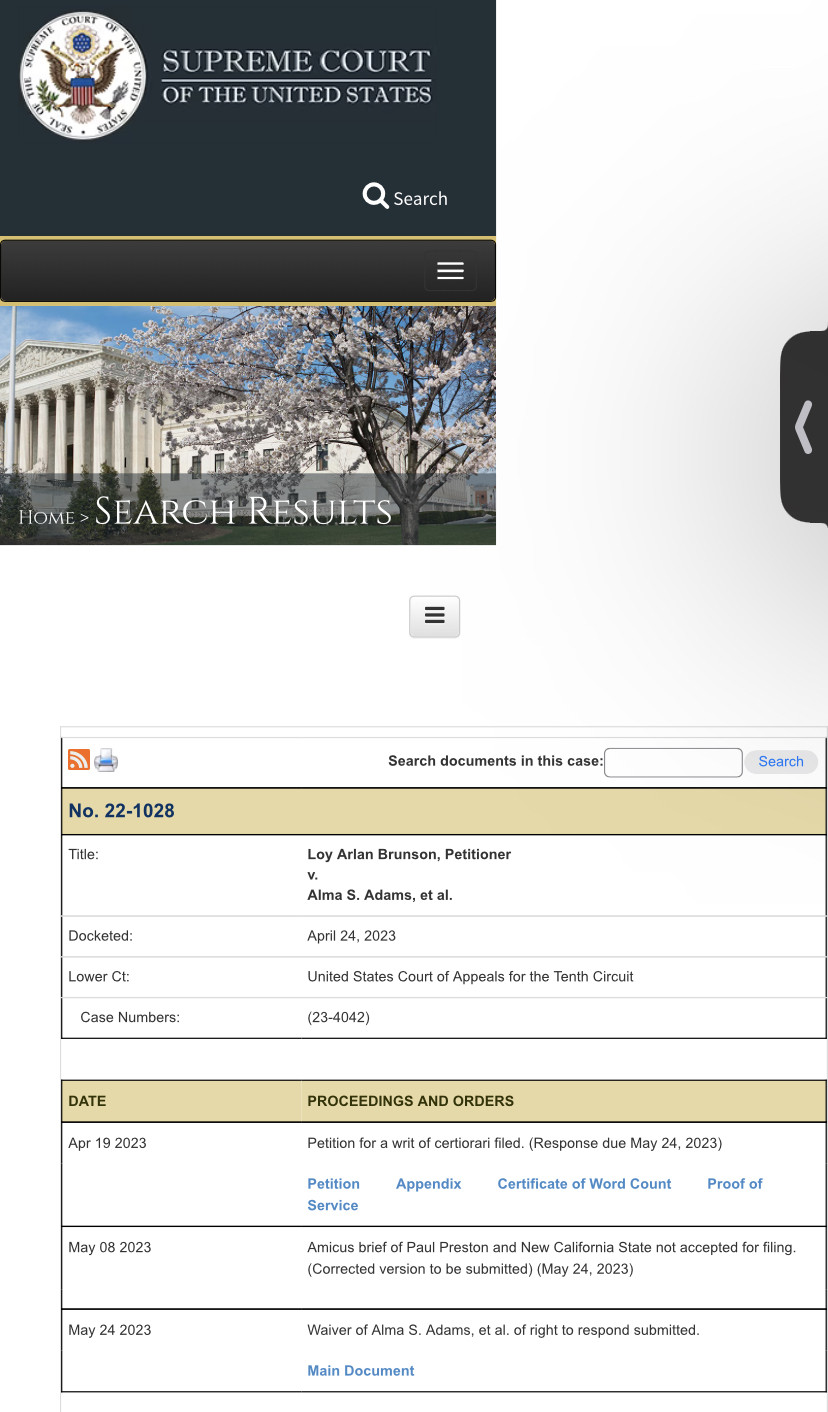This screenshot has width=828, height=1412.
Task: Click the Proceedings and Orders column header
Action: point(410,1101)
